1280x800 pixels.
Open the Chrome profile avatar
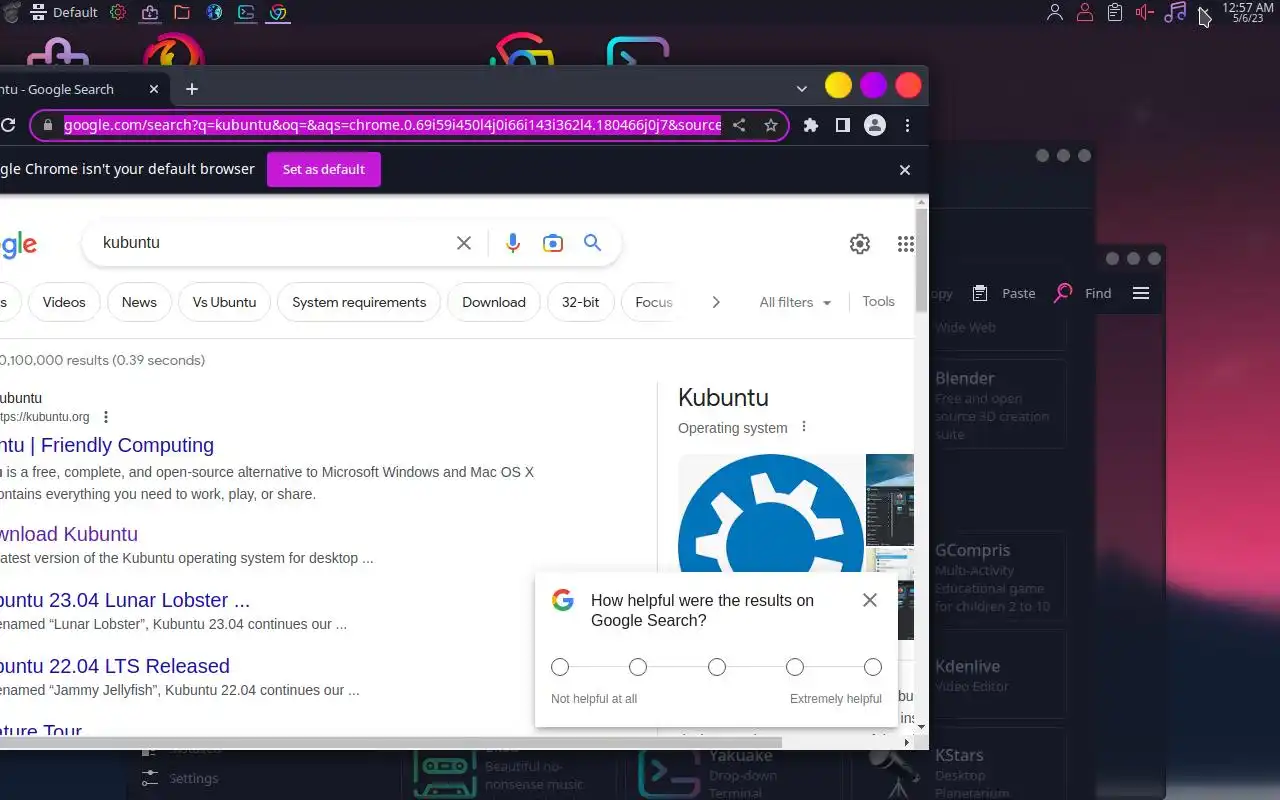[x=875, y=125]
